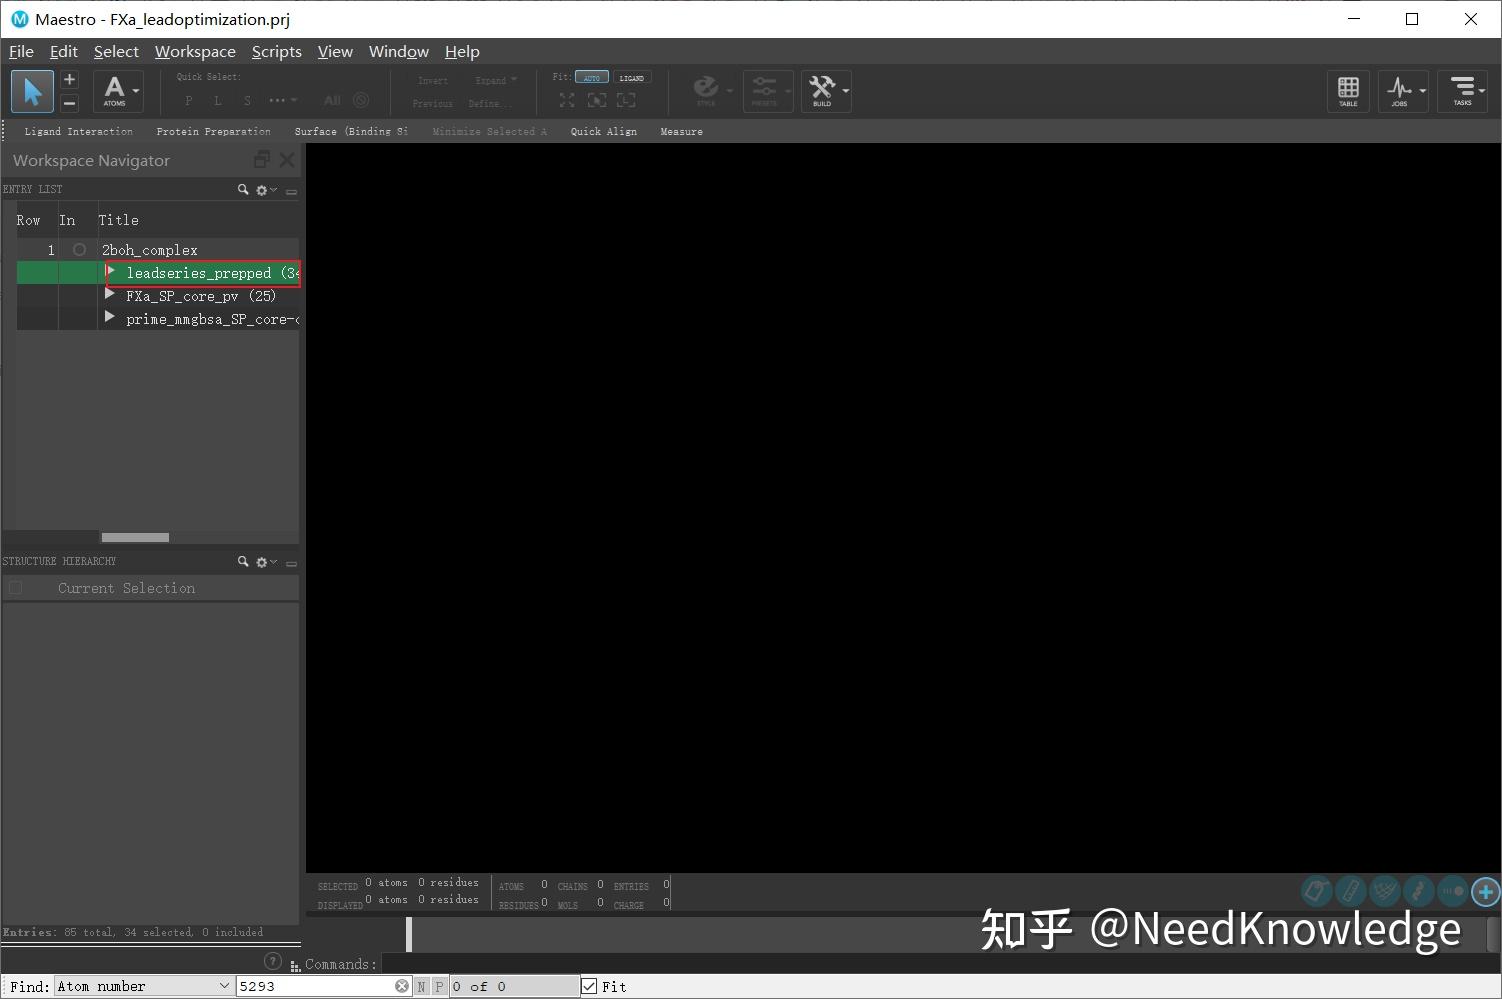Expand the prime_mmgbsa_SP_core entry group

pyautogui.click(x=110, y=318)
